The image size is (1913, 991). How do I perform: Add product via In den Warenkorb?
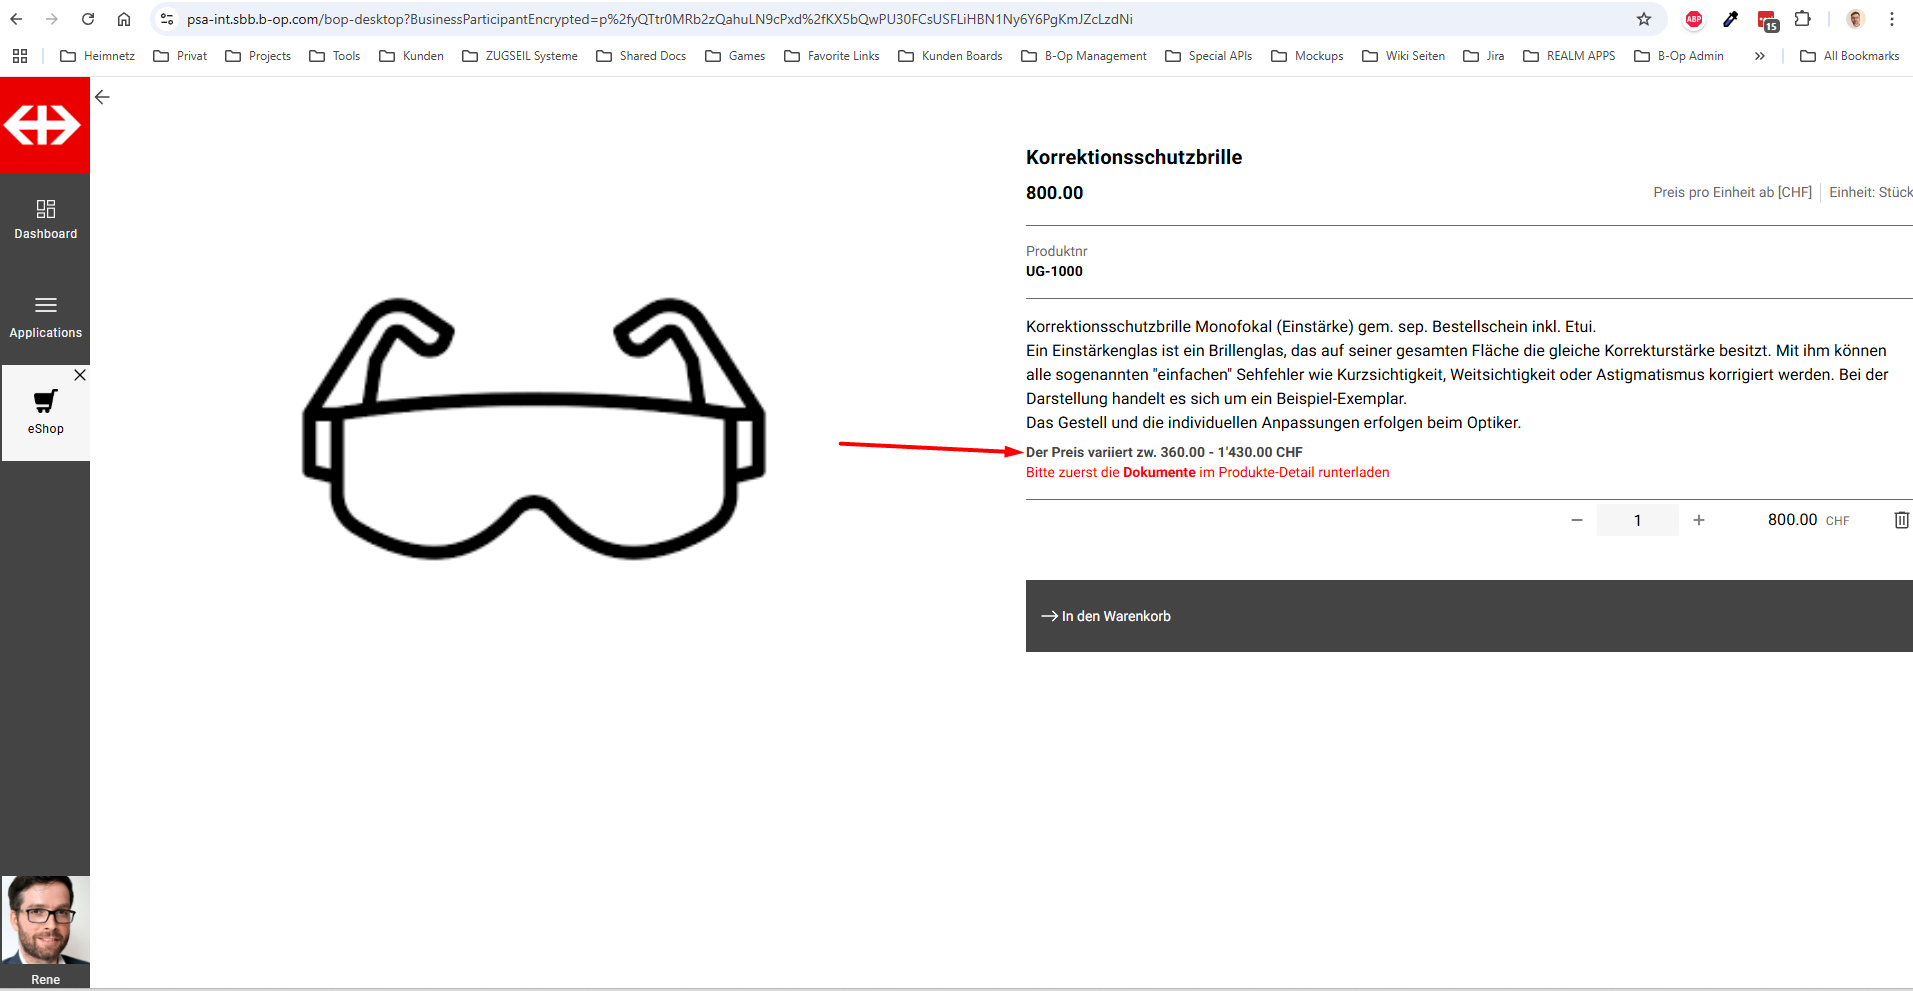1468,616
